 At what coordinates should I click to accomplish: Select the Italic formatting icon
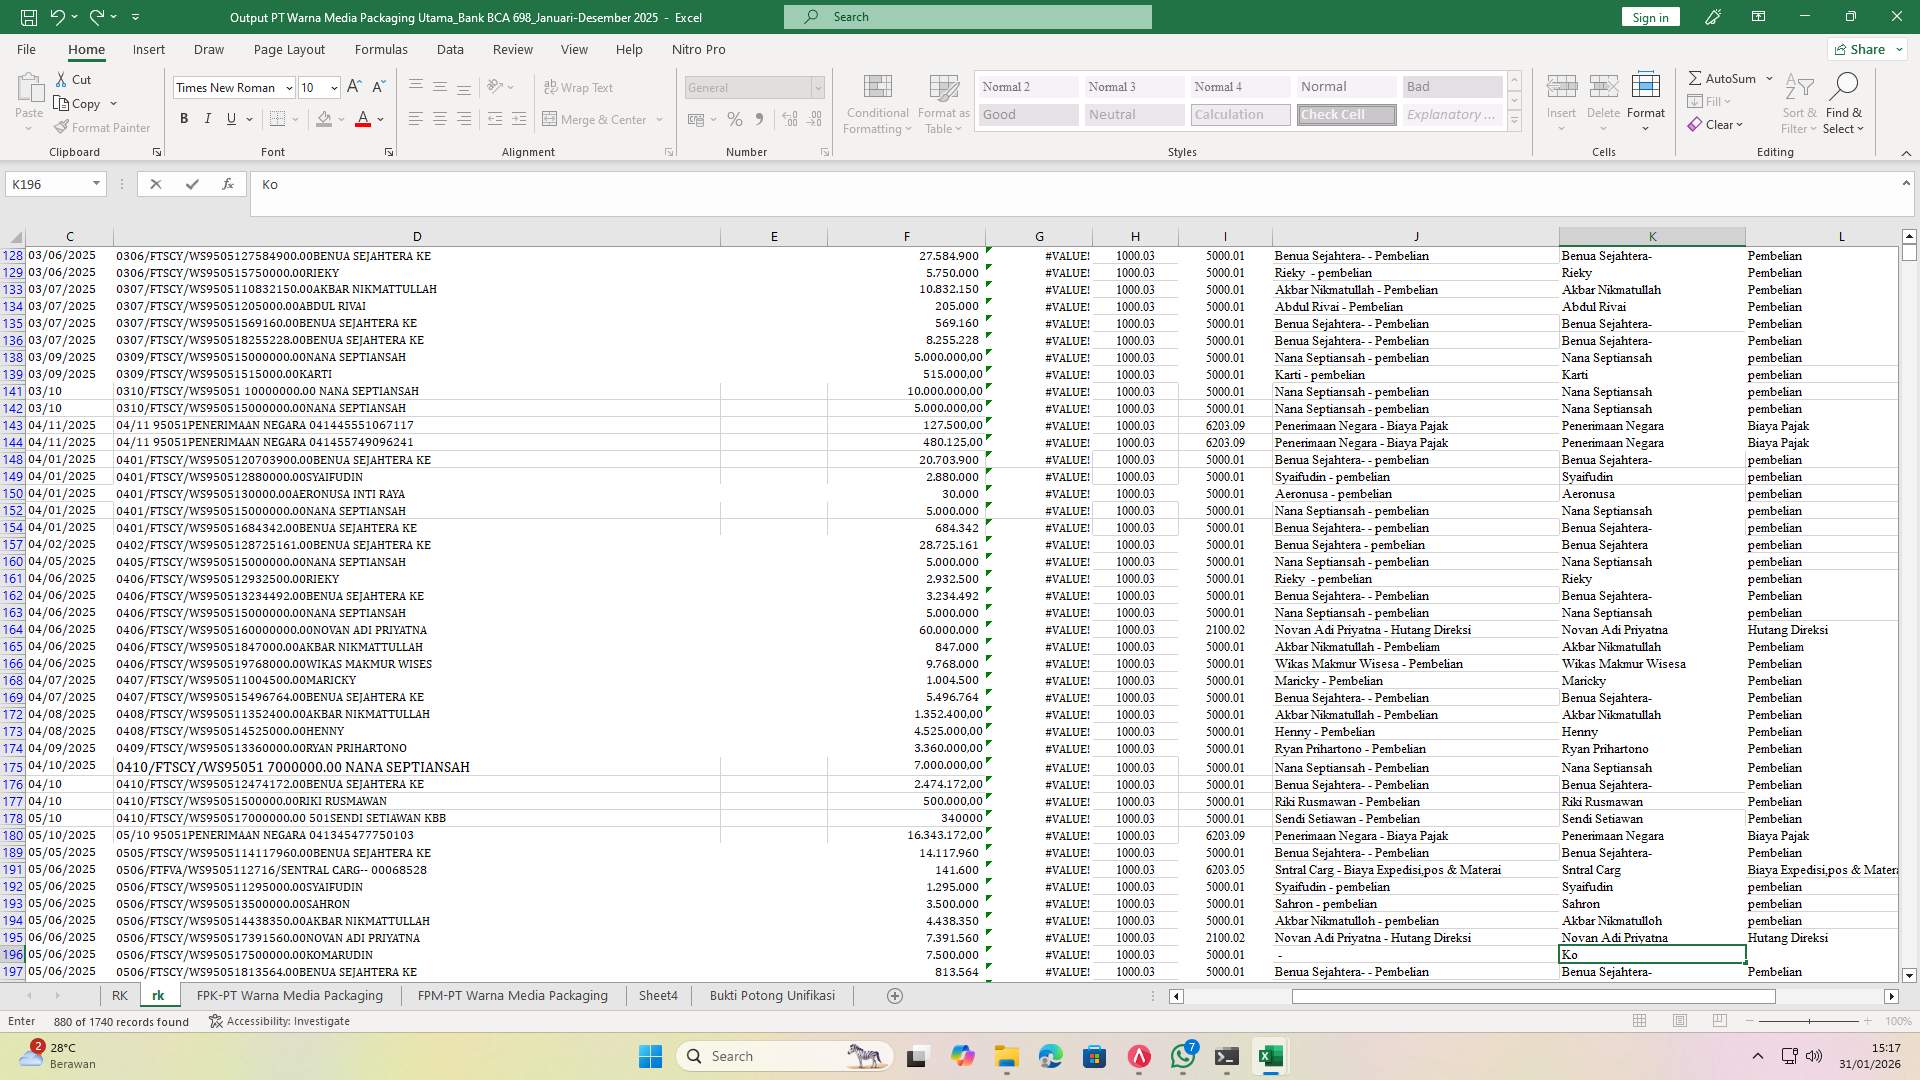tap(208, 118)
